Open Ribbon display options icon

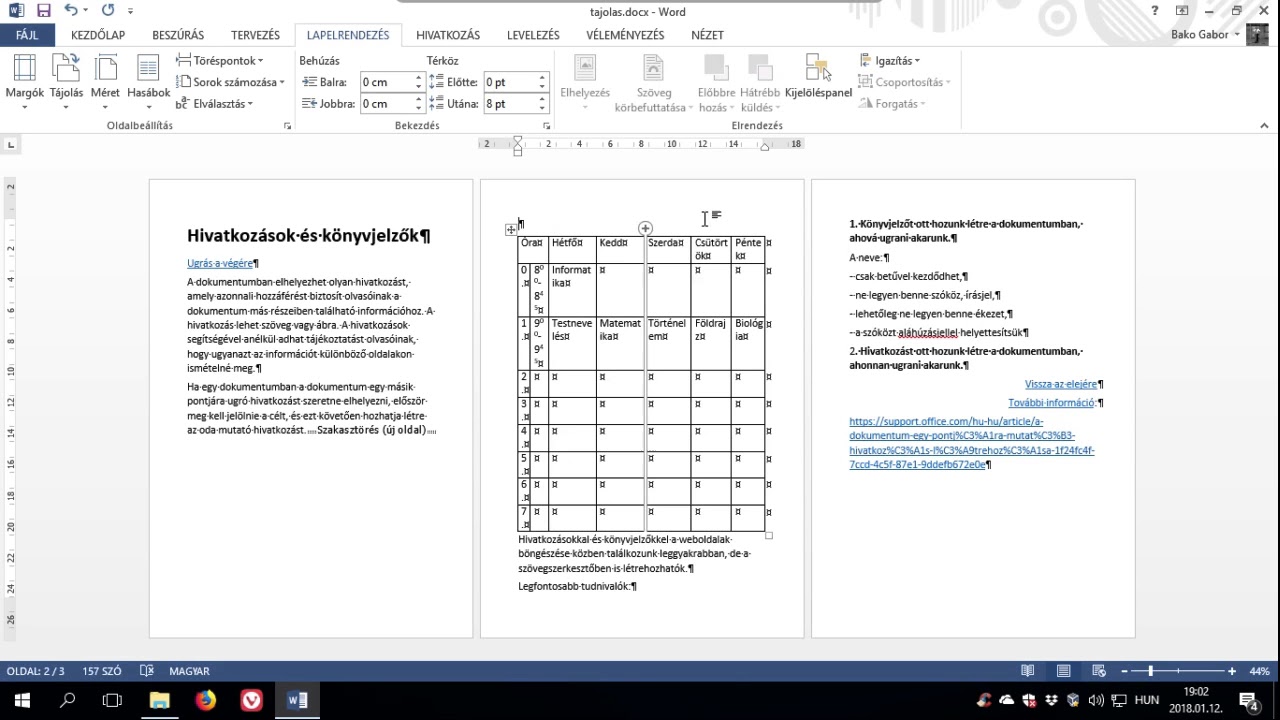1182,11
